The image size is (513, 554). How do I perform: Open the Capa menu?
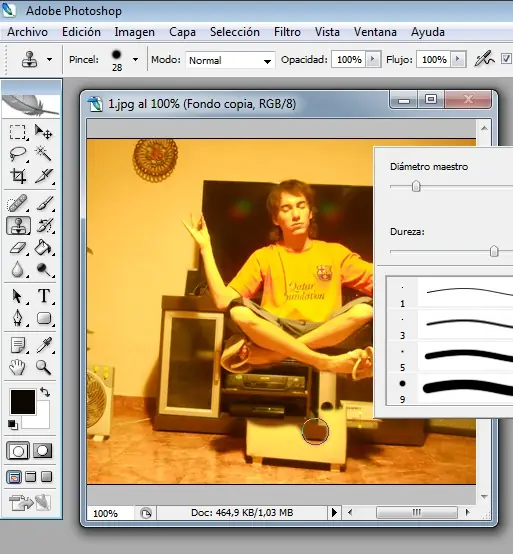coord(182,32)
